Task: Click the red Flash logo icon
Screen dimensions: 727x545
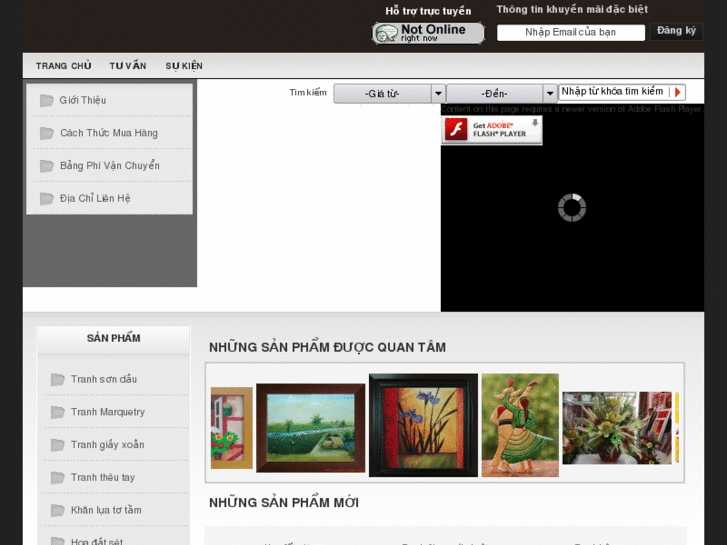Action: [x=456, y=129]
